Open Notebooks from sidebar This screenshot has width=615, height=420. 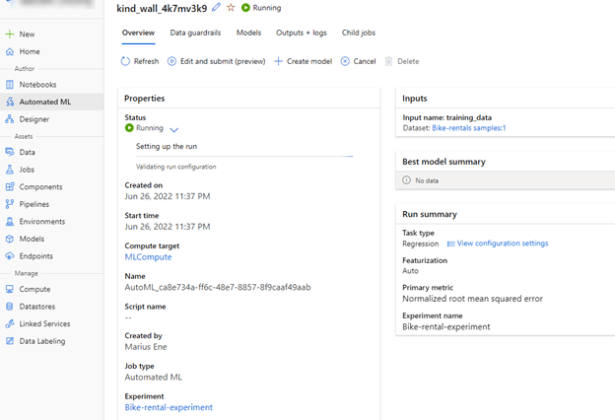[37, 84]
